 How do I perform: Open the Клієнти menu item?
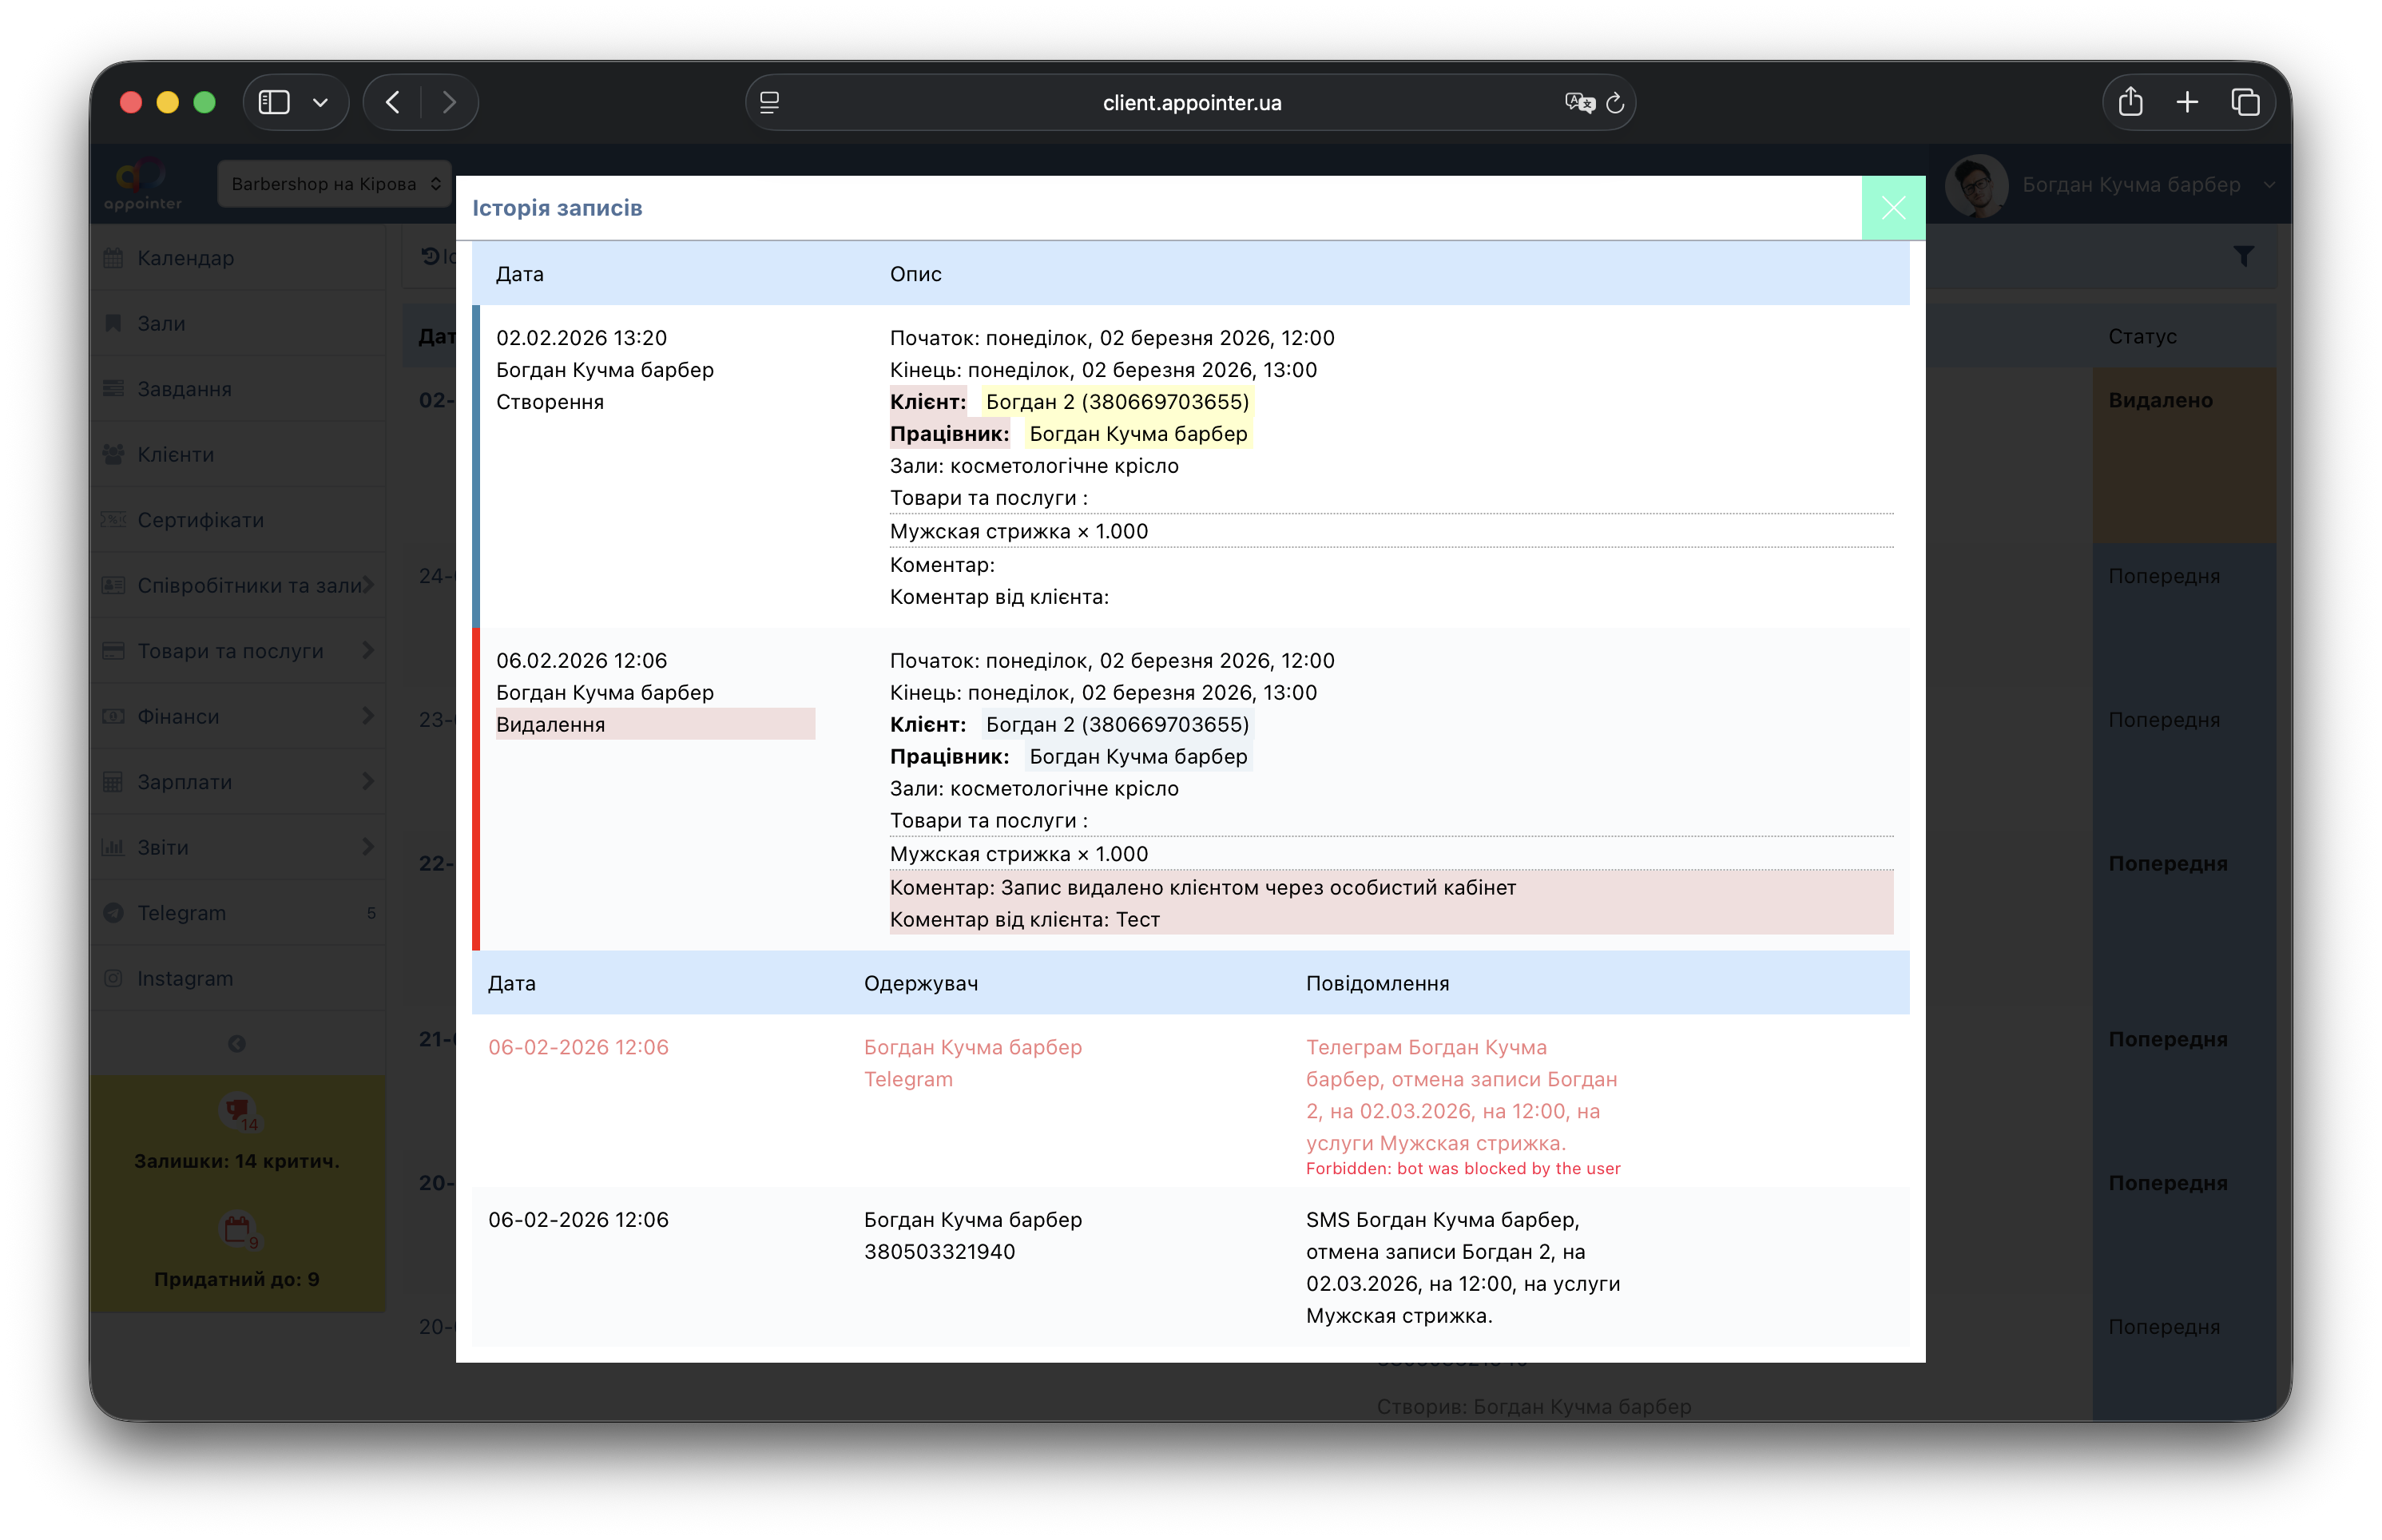tap(176, 454)
